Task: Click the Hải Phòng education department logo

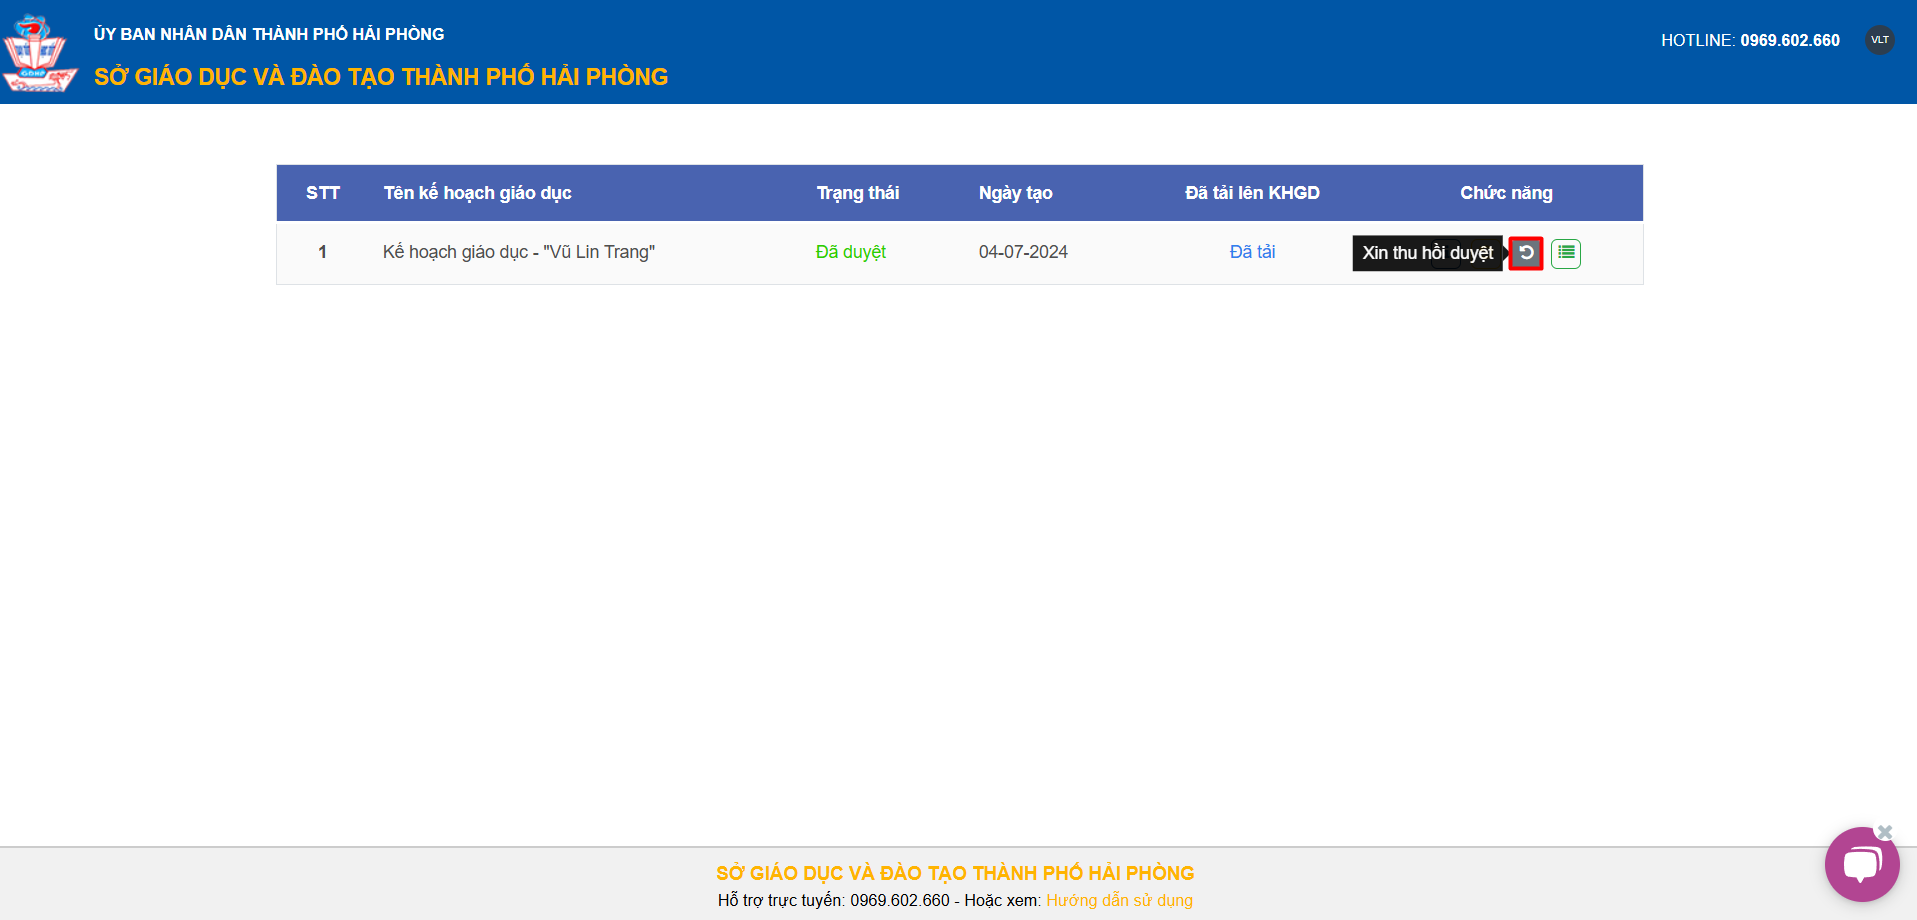Action: point(38,53)
